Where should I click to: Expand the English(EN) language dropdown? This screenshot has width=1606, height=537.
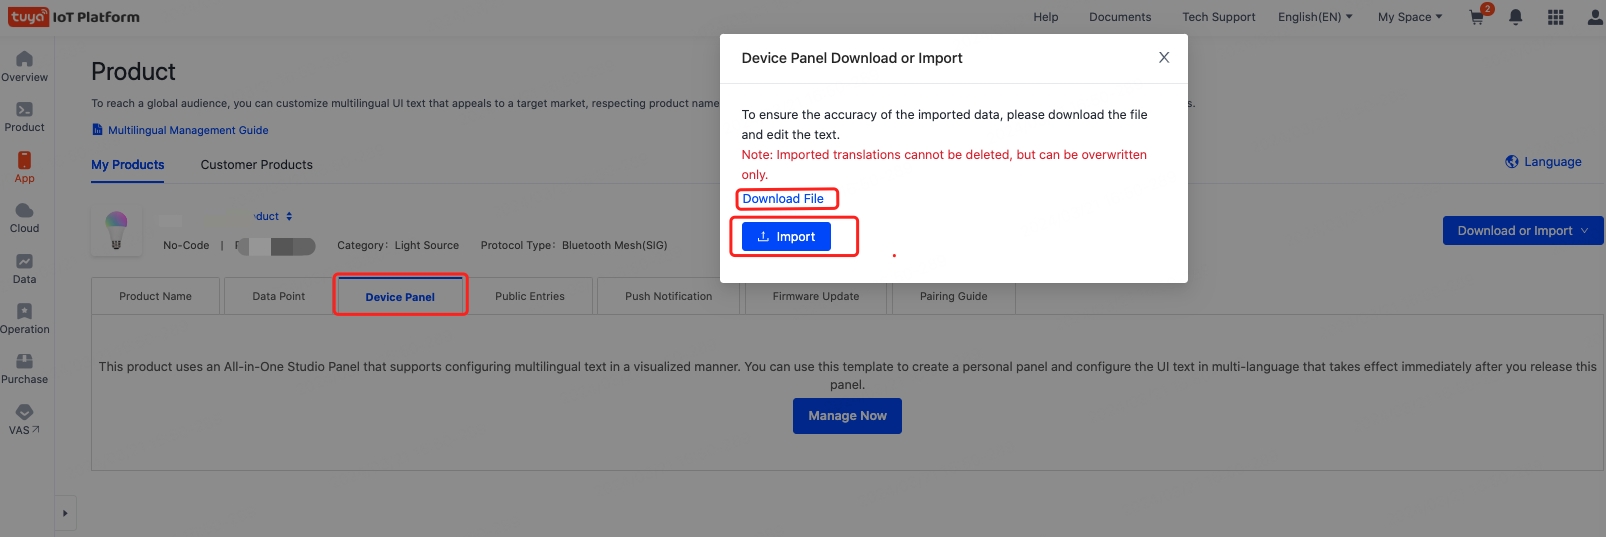[x=1315, y=17]
